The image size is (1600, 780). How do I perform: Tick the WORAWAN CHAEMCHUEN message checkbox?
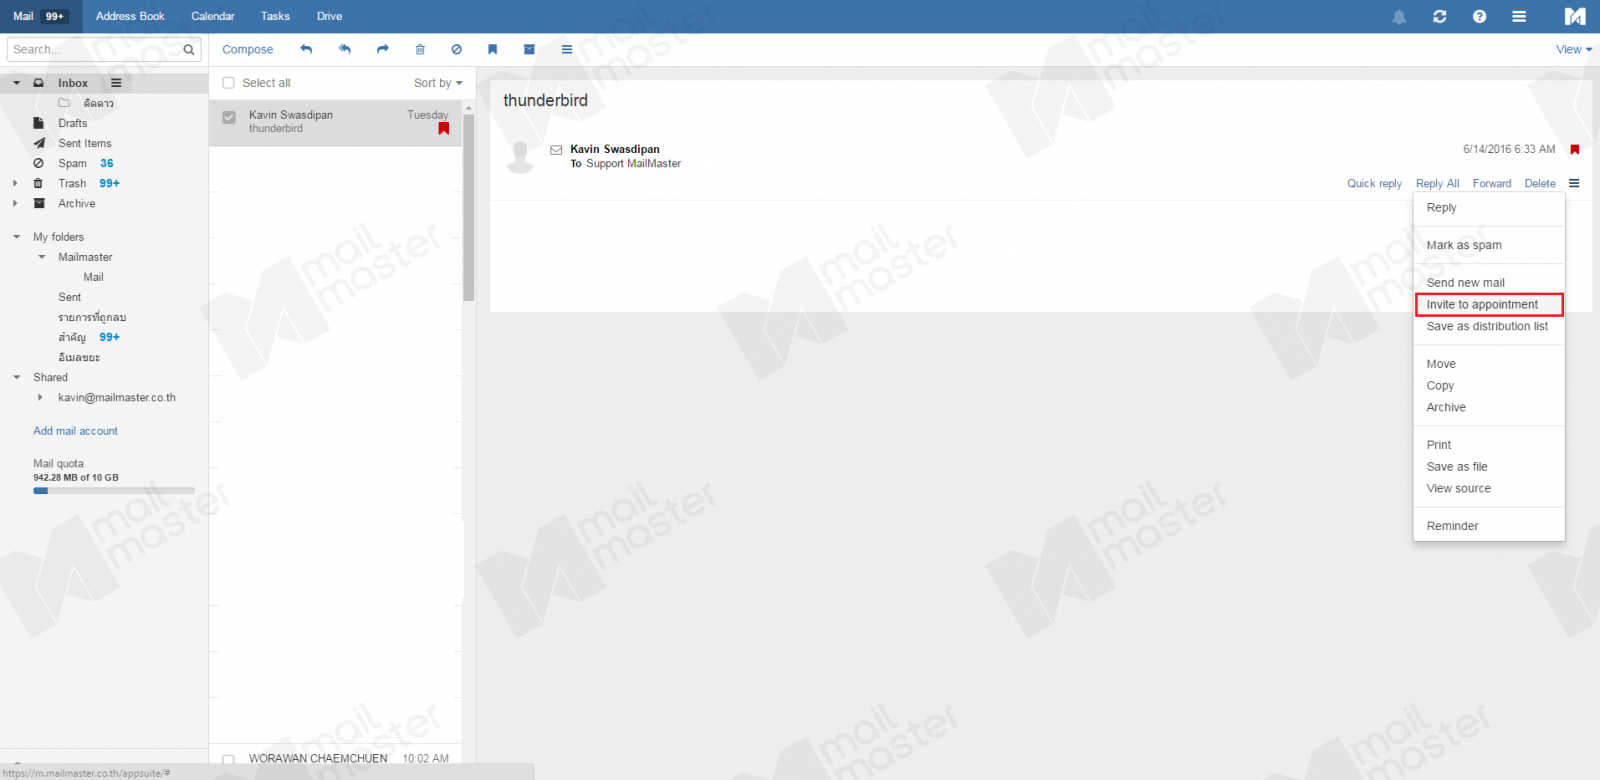click(228, 760)
